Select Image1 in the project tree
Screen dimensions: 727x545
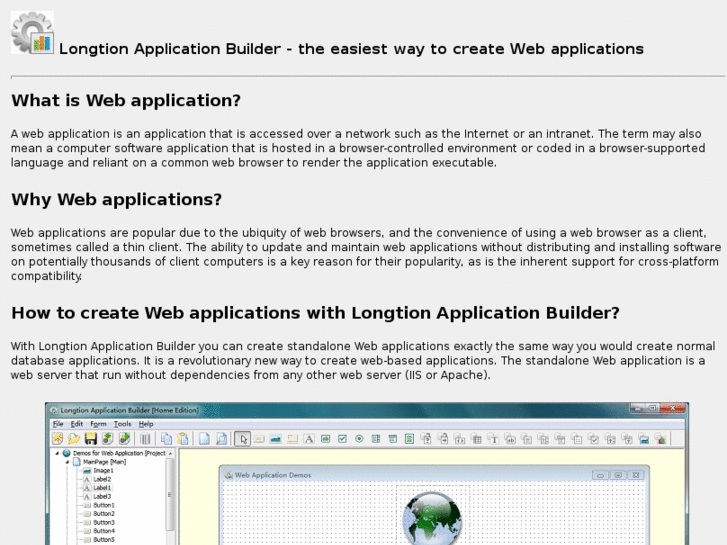tap(103, 470)
